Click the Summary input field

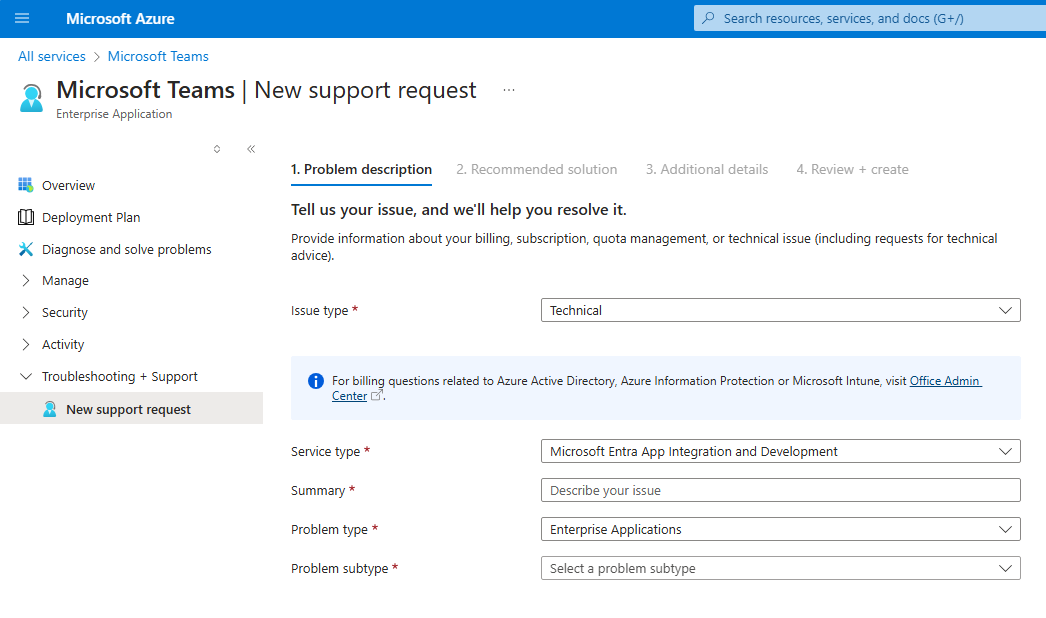(780, 490)
